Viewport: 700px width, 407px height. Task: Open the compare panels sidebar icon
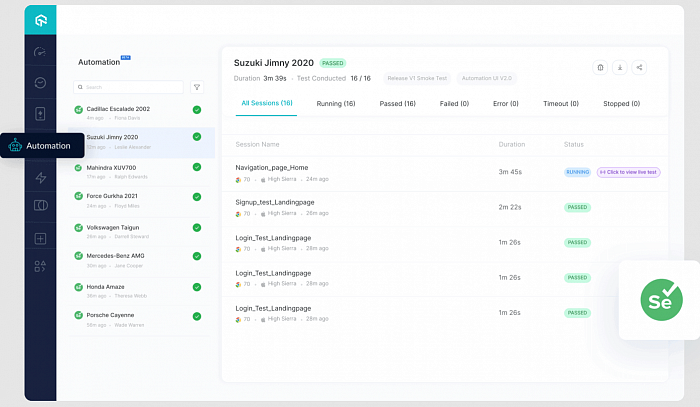(41, 205)
